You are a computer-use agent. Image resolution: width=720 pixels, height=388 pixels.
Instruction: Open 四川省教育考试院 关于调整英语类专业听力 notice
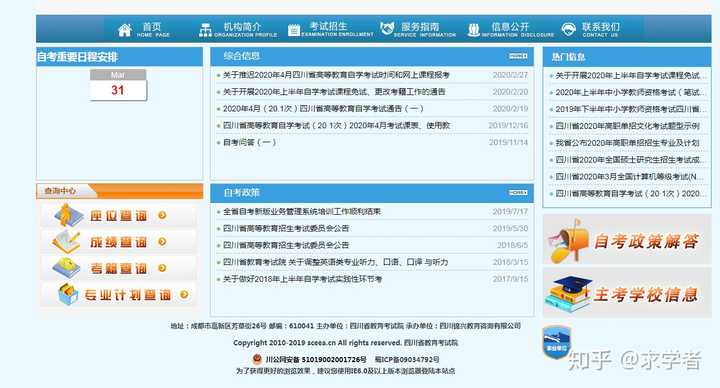click(336, 262)
